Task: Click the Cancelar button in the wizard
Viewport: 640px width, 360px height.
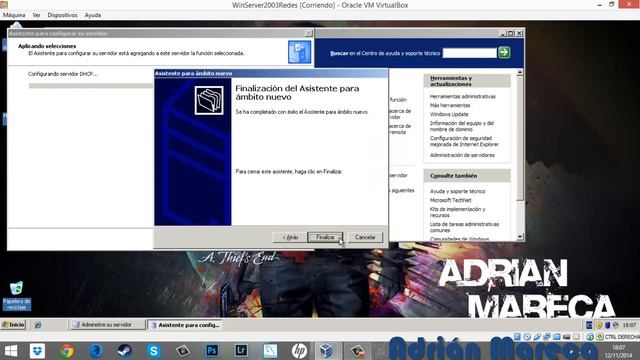Action: pyautogui.click(x=365, y=237)
